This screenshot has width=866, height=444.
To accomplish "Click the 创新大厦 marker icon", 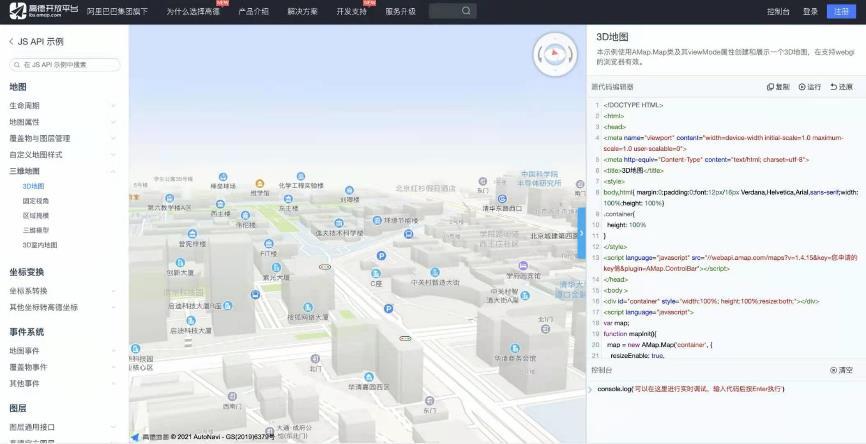I will 180,263.
